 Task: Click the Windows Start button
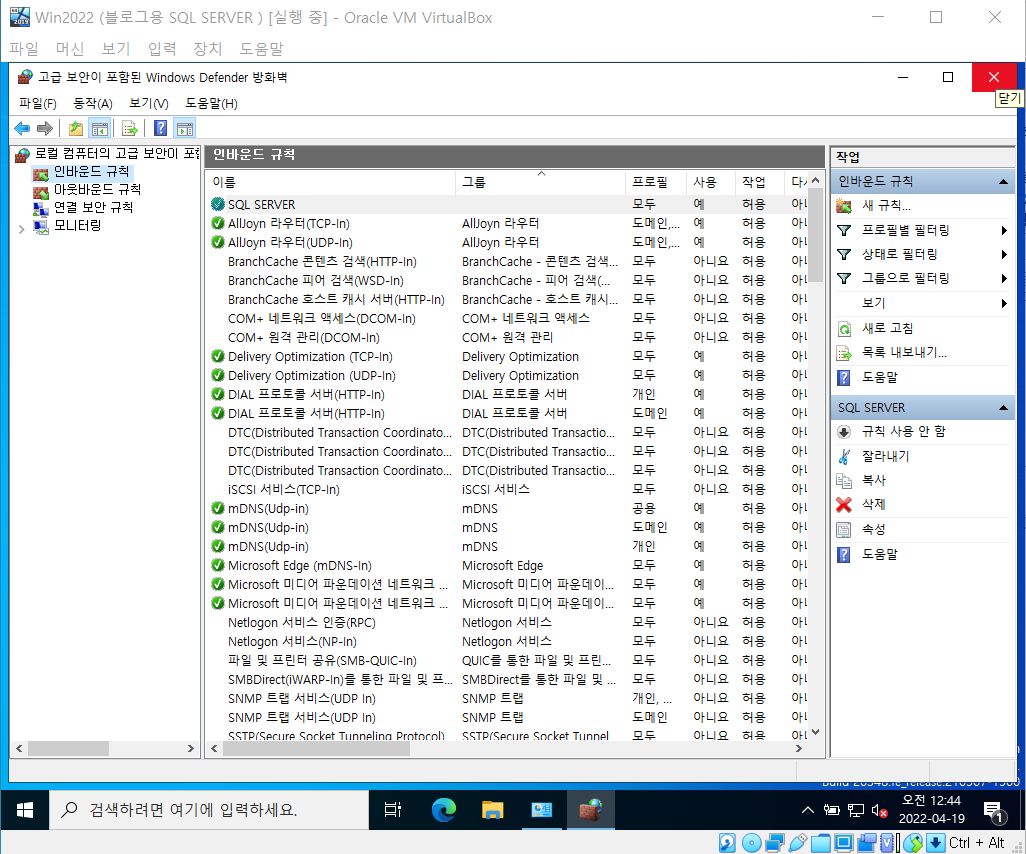pos(25,810)
